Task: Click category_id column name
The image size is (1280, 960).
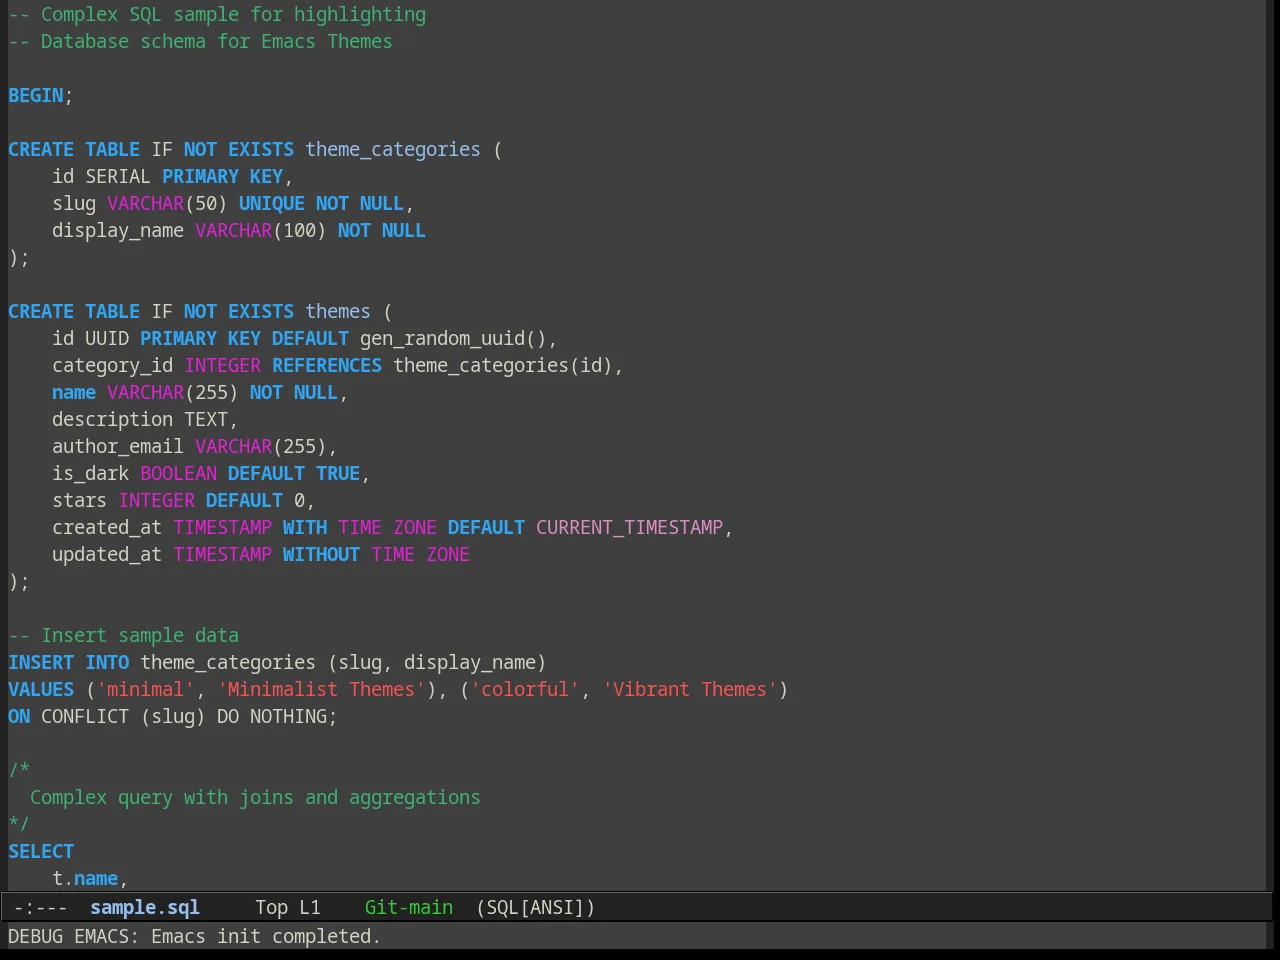Action: 113,365
